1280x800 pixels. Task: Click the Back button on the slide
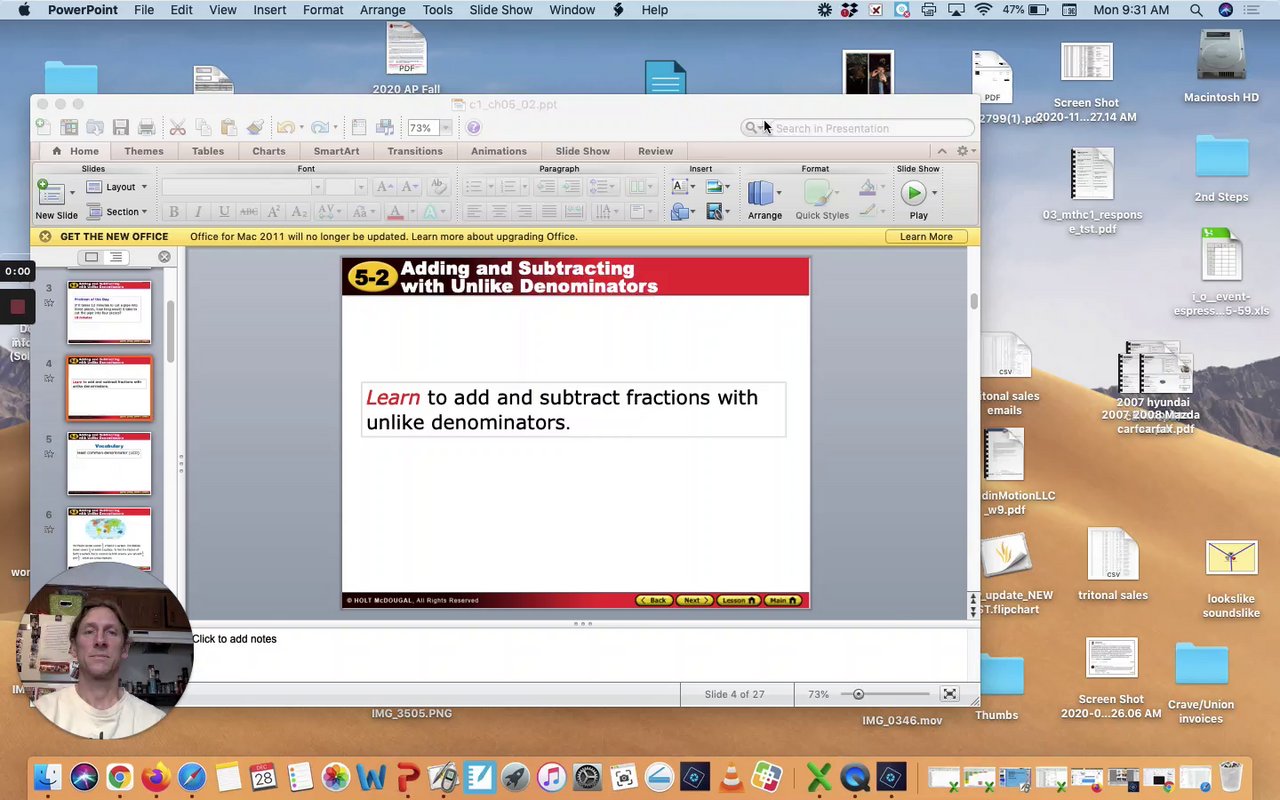[x=655, y=600]
